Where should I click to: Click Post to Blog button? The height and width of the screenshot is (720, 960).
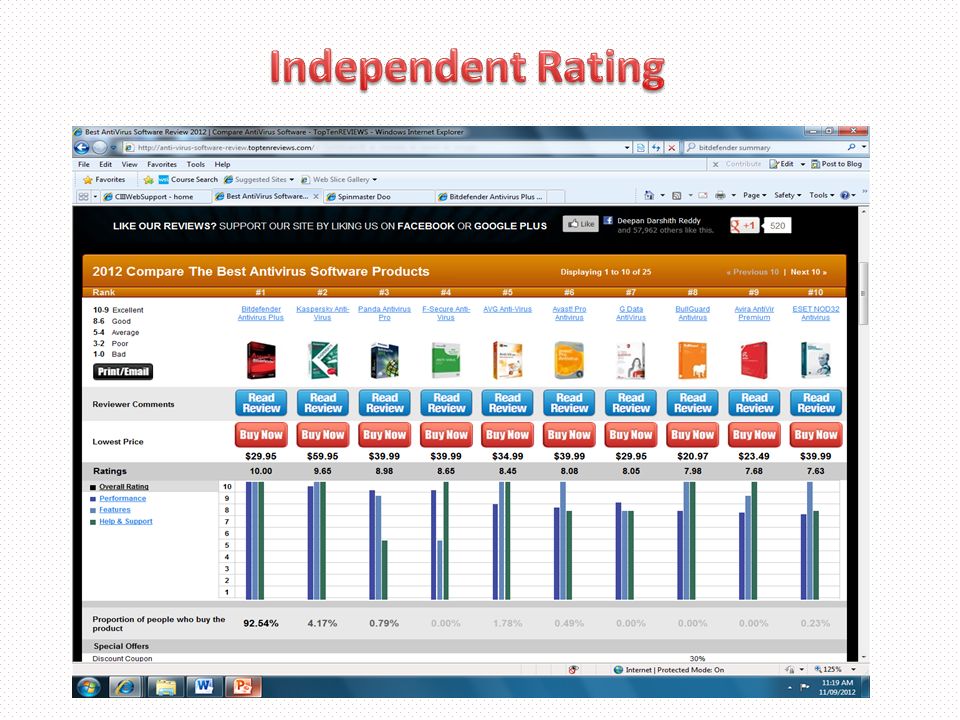836,164
